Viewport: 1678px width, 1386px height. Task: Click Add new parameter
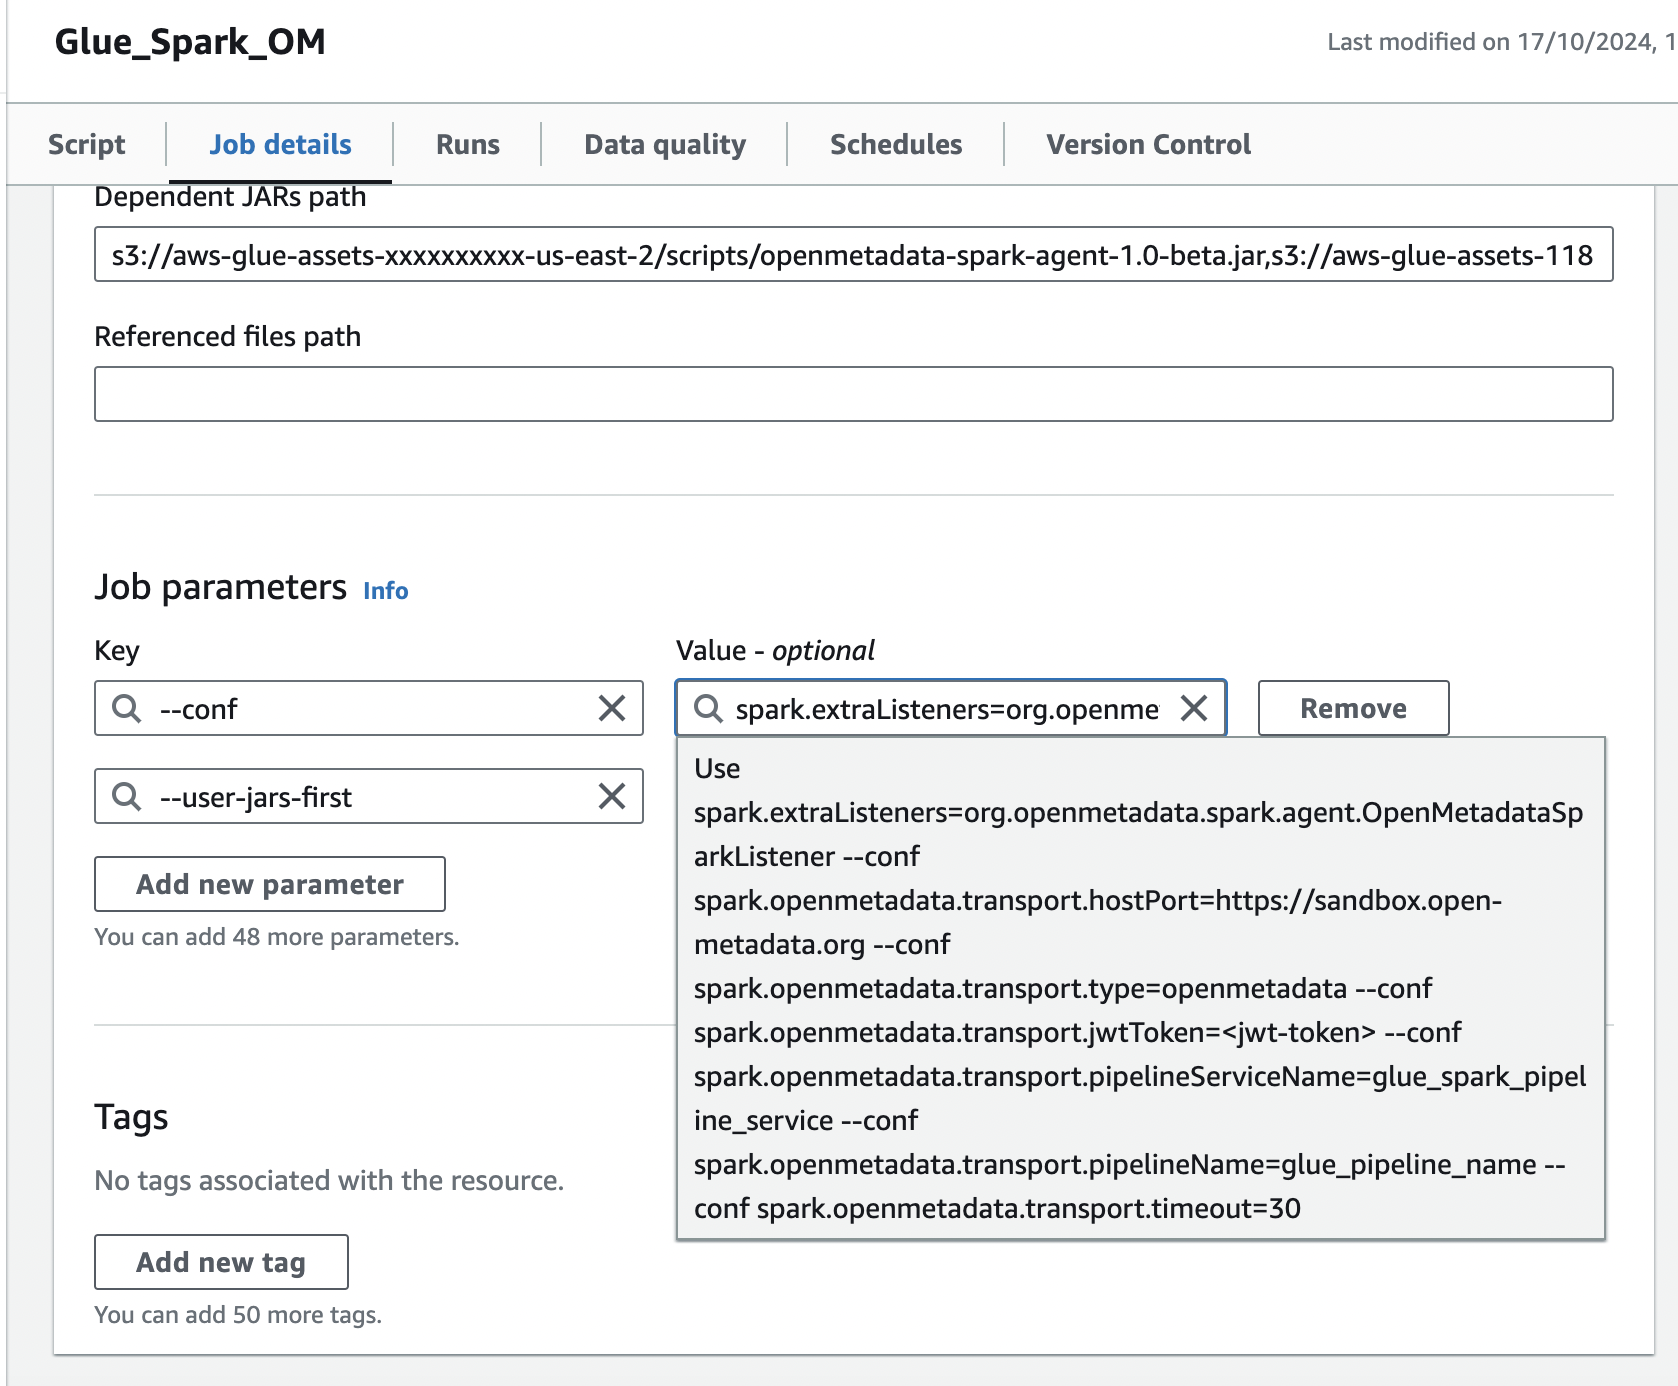(x=269, y=884)
